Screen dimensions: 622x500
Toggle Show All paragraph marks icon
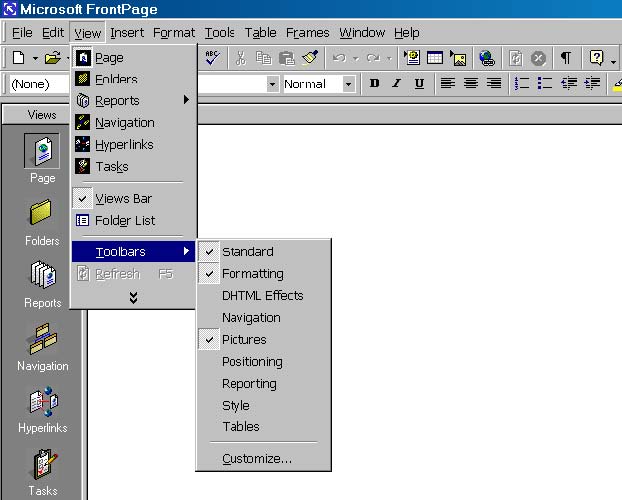click(566, 58)
